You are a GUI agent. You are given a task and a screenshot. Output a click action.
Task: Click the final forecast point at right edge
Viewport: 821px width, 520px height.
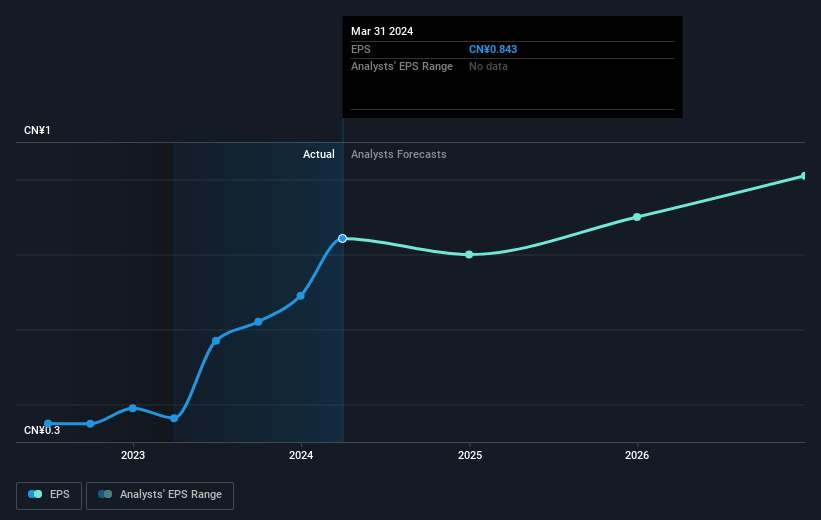[804, 176]
